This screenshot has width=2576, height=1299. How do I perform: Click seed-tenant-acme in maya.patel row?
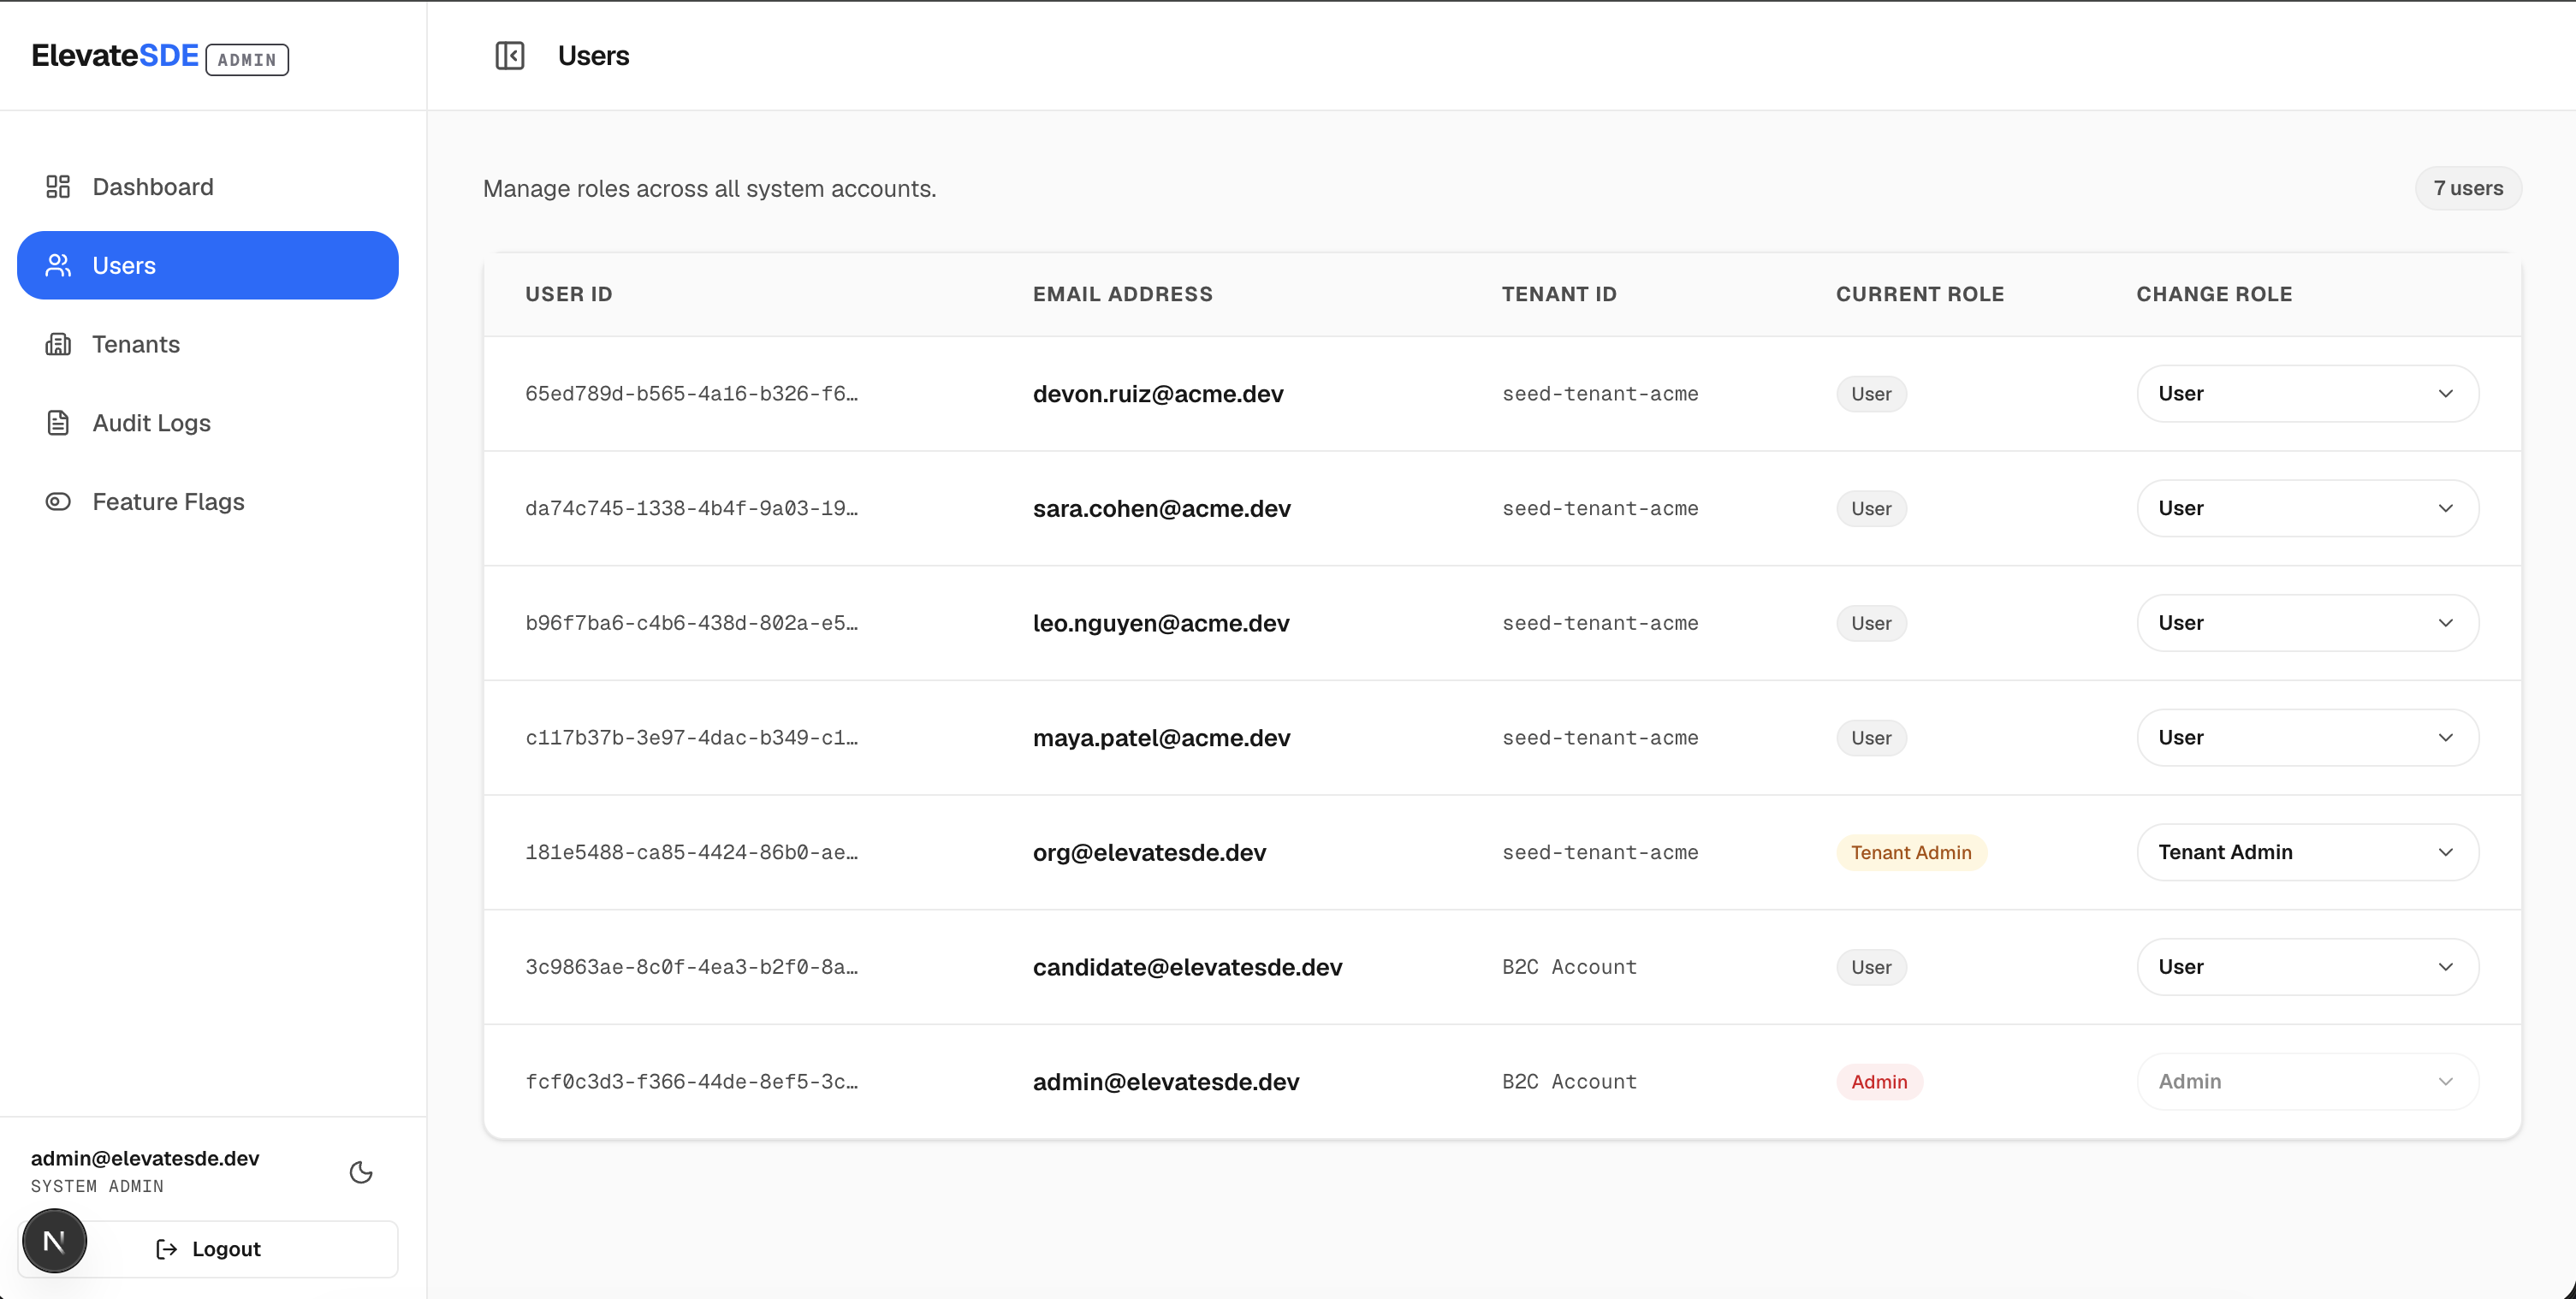tap(1600, 738)
